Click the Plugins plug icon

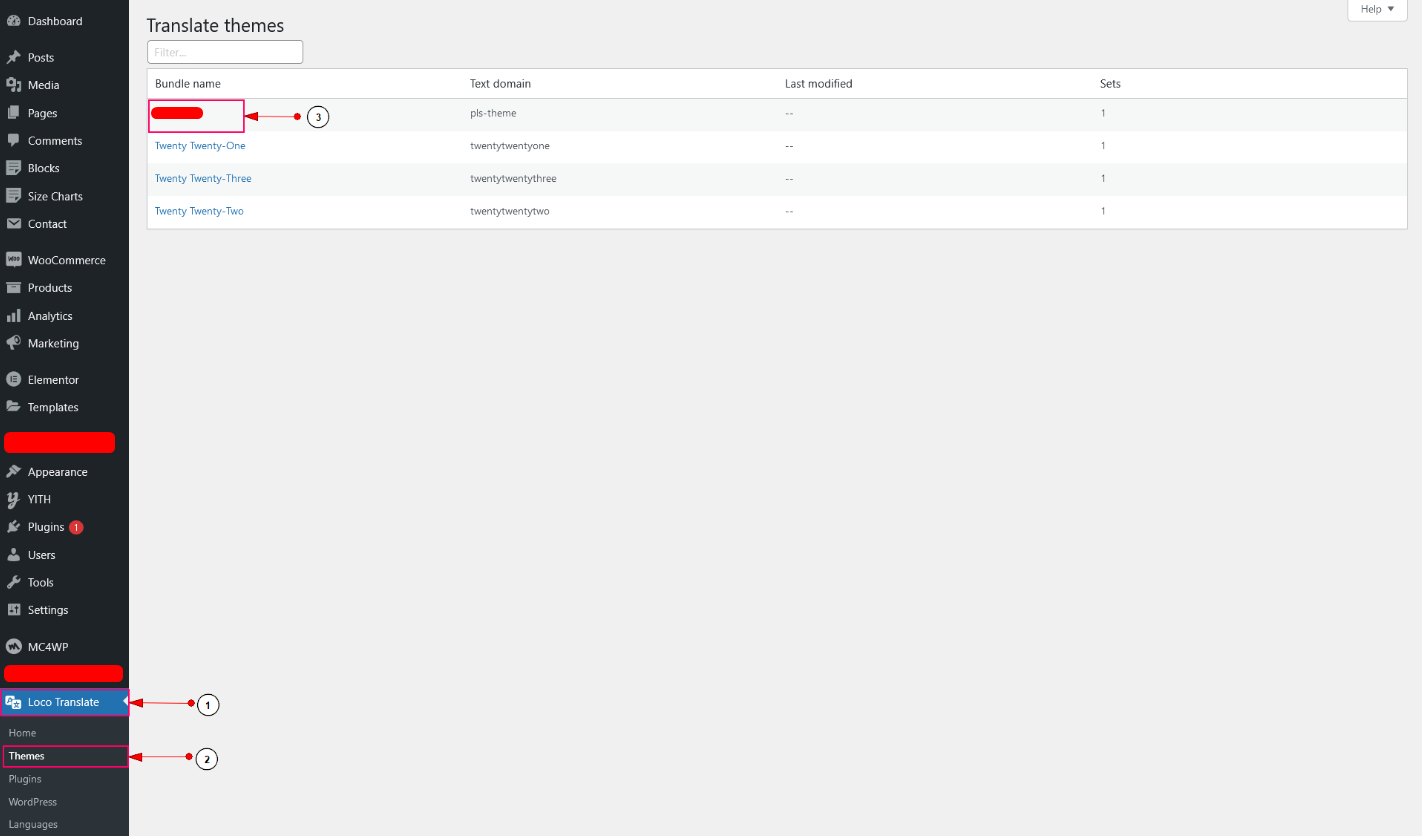tap(14, 527)
